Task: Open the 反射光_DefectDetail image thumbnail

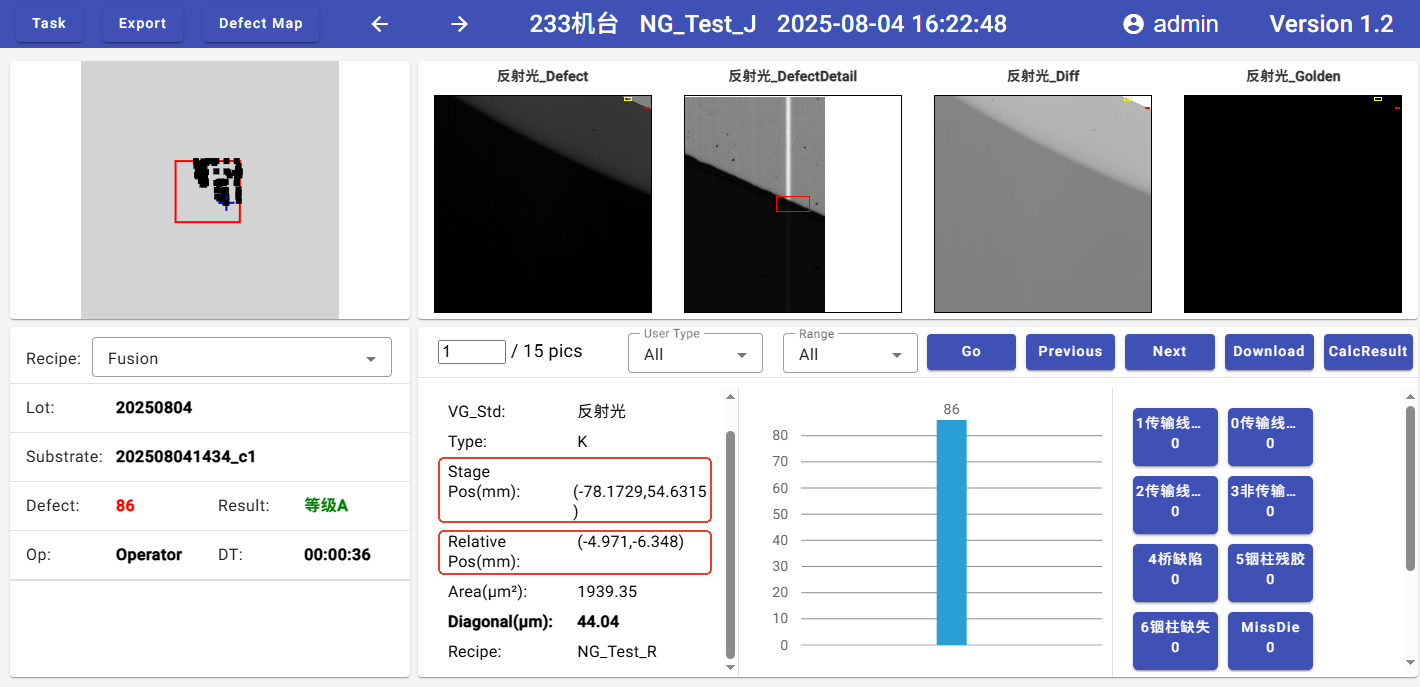Action: (792, 204)
